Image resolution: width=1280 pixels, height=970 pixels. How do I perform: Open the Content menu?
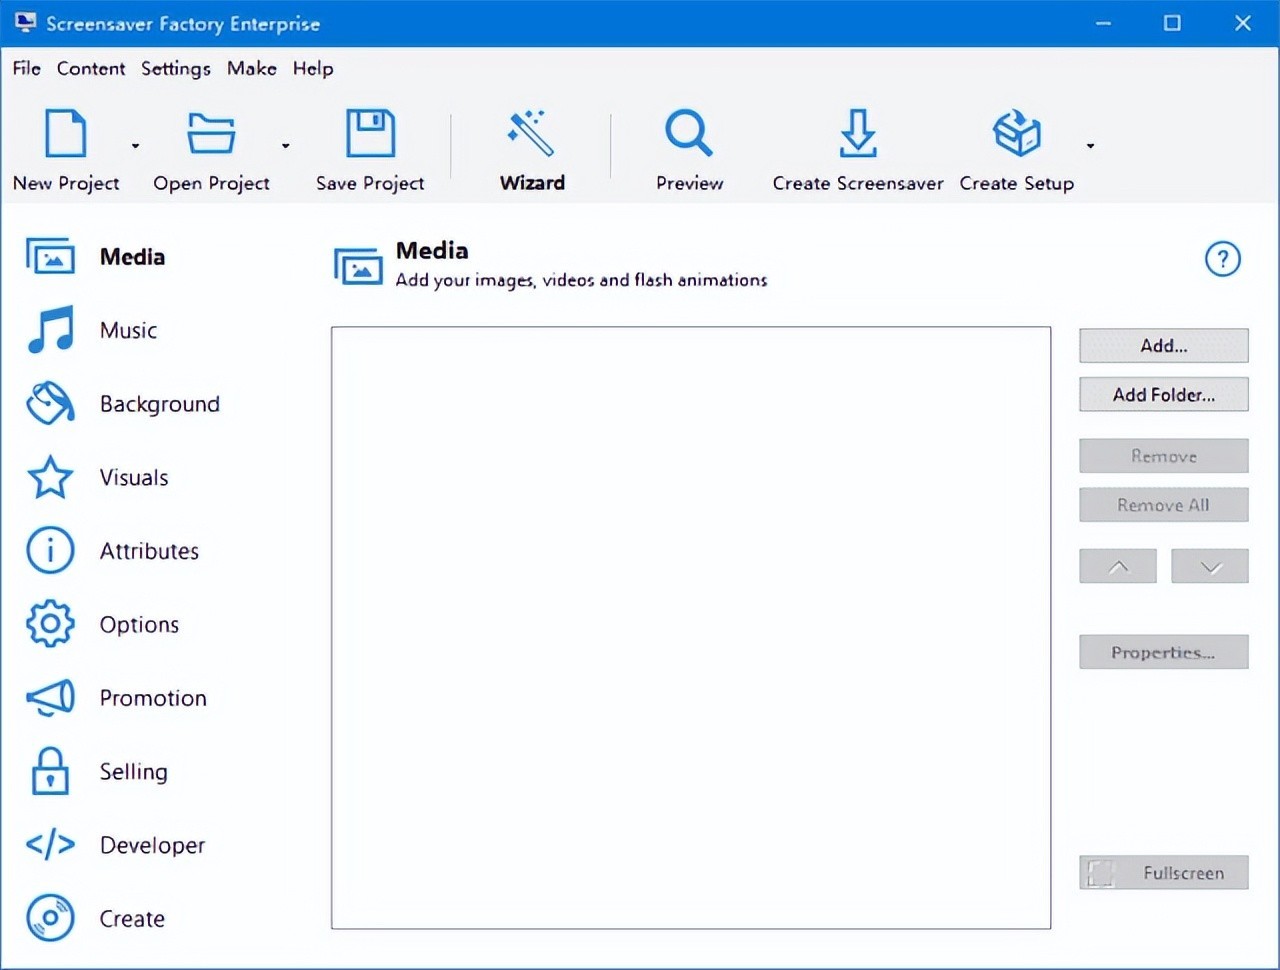click(91, 68)
